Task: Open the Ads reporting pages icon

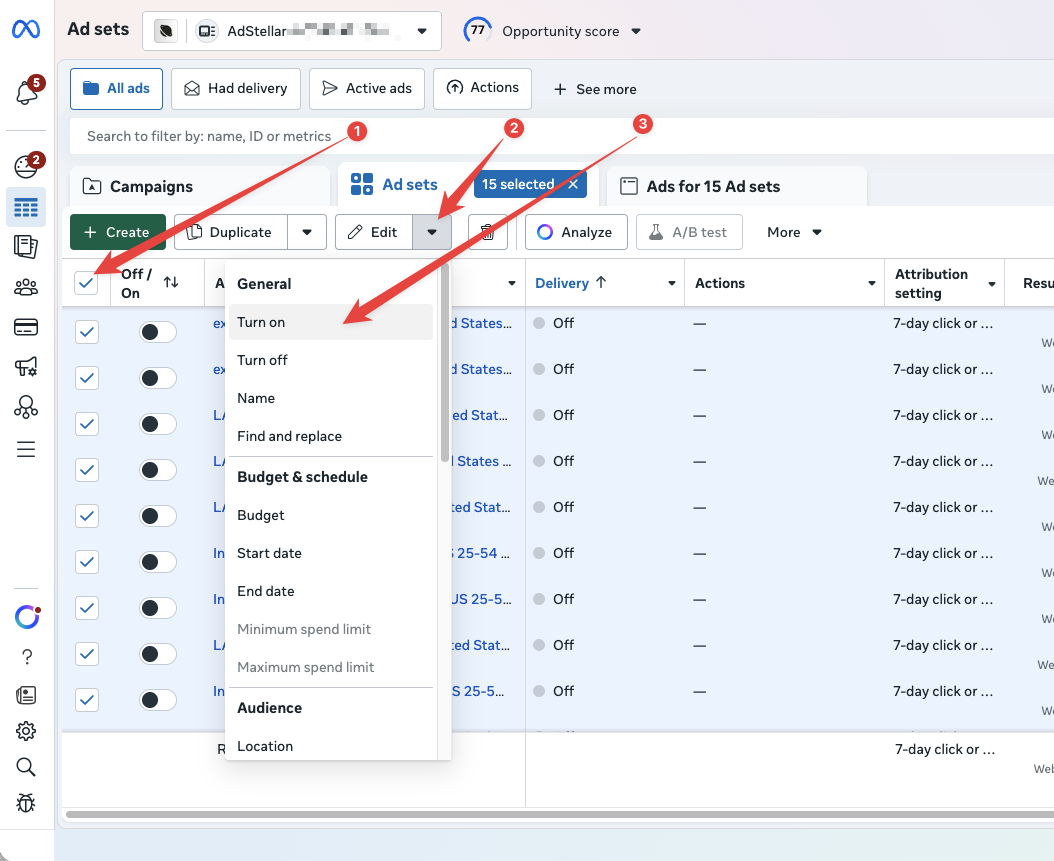Action: [26, 247]
